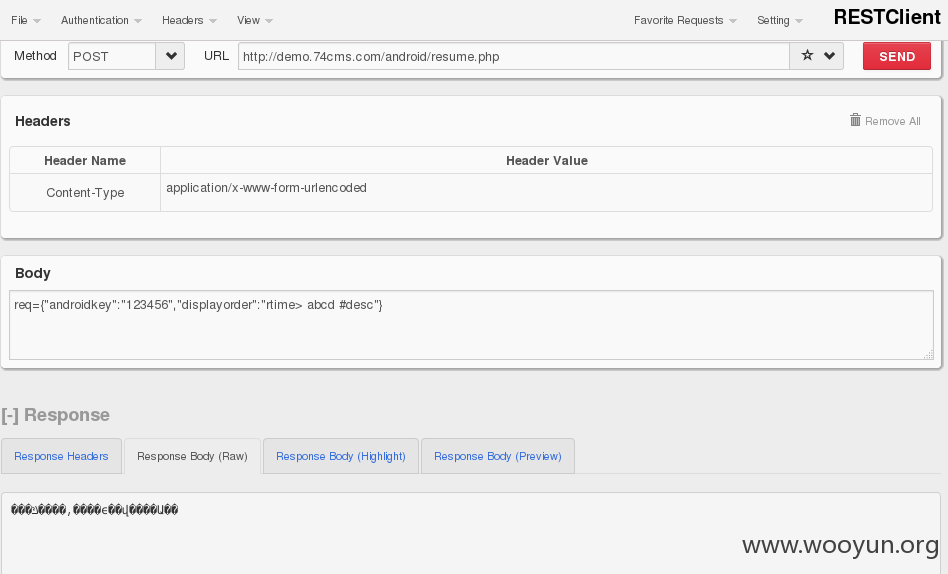Screen dimensions: 948x574
Task: Click the Method POST input field
Action: pos(112,56)
